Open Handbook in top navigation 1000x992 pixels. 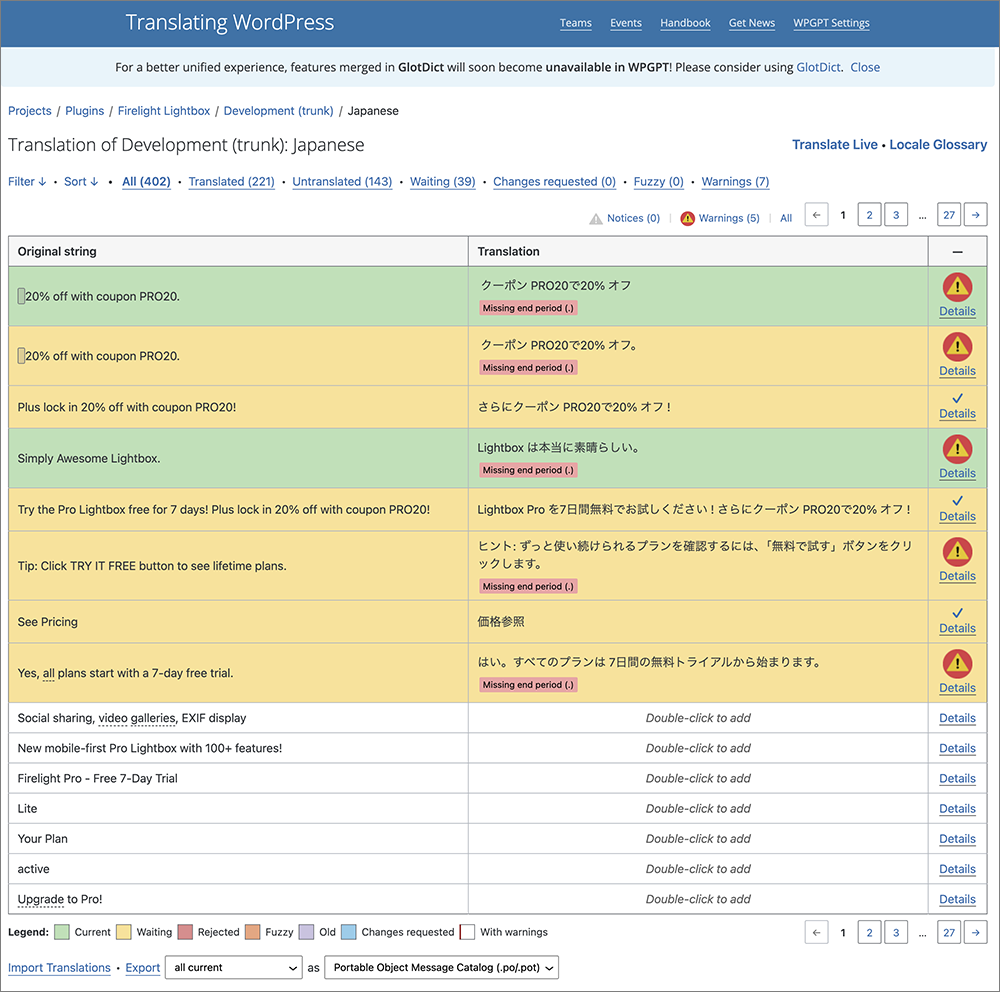pyautogui.click(x=685, y=23)
